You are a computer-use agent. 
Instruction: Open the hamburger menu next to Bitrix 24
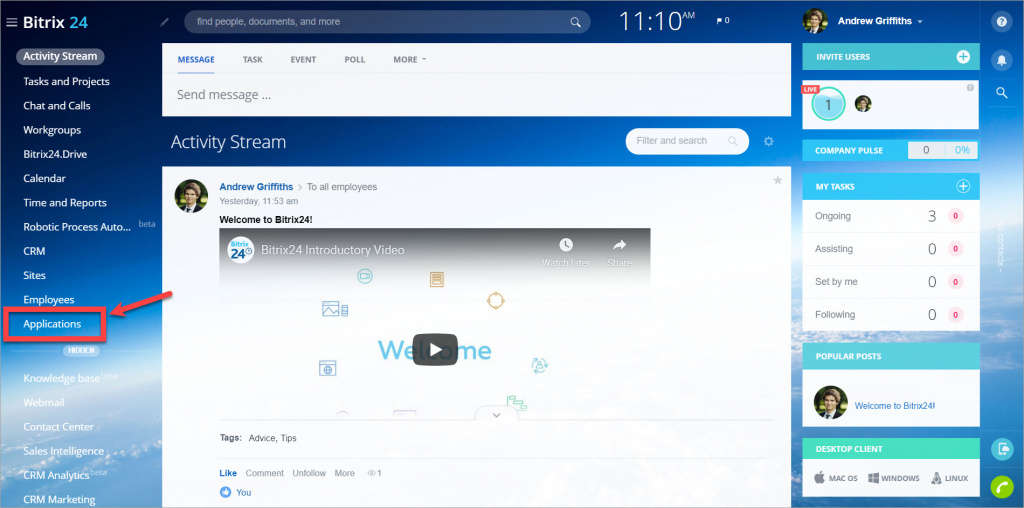click(x=11, y=22)
